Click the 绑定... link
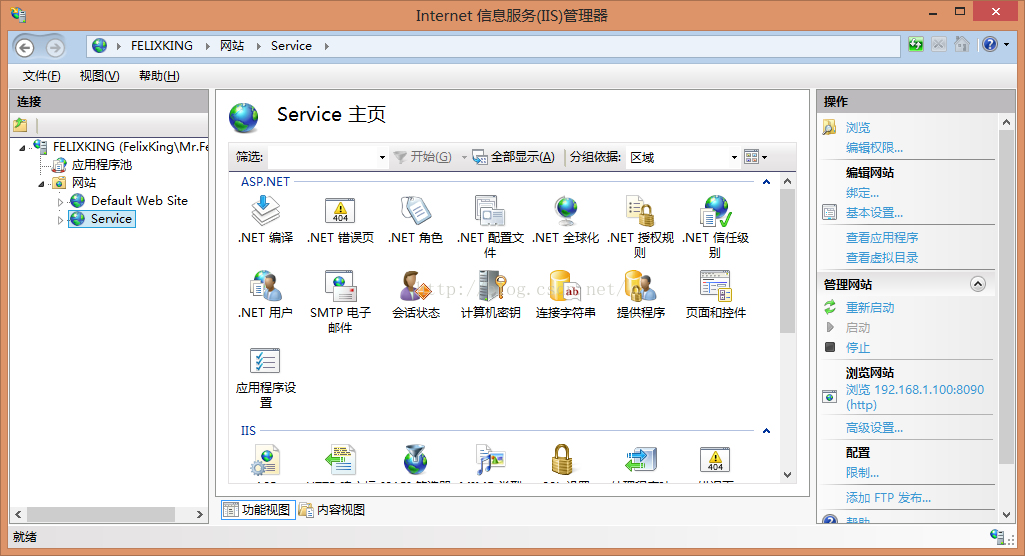The width and height of the screenshot is (1025, 556). (862, 193)
